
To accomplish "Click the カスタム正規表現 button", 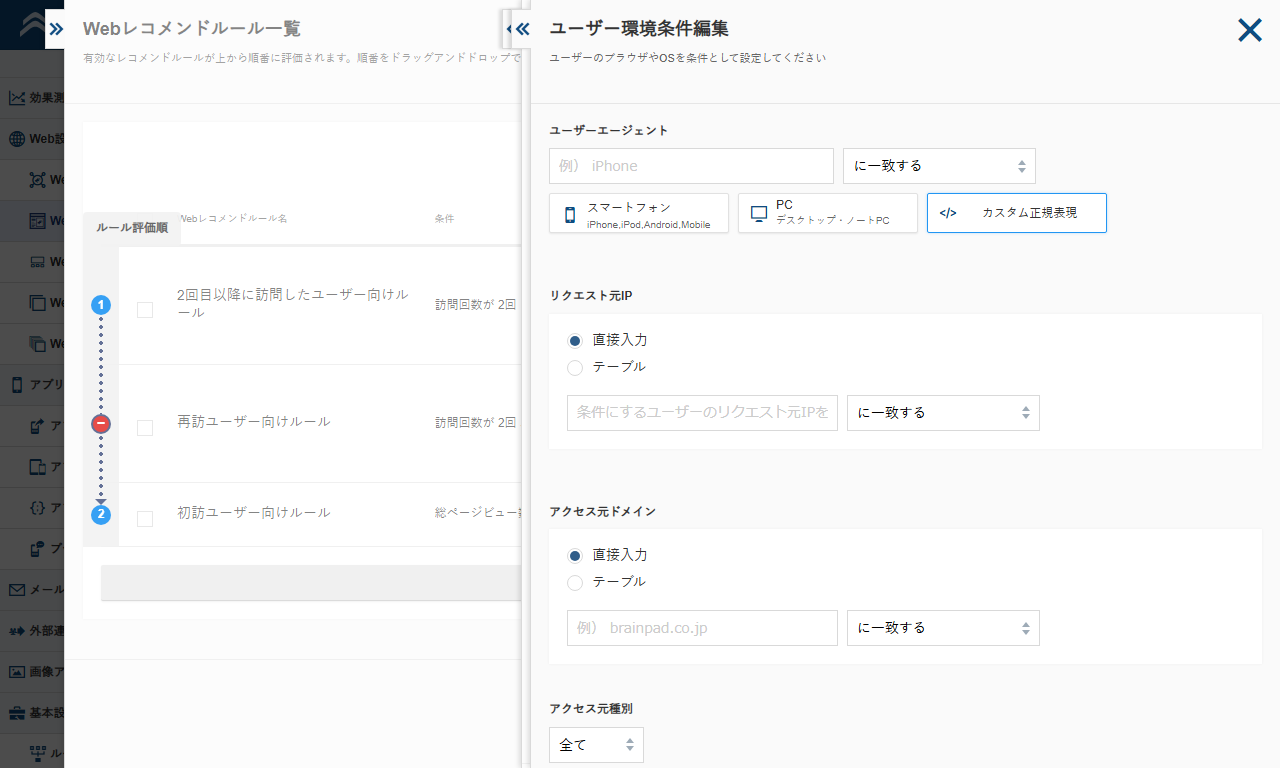I will [1017, 213].
